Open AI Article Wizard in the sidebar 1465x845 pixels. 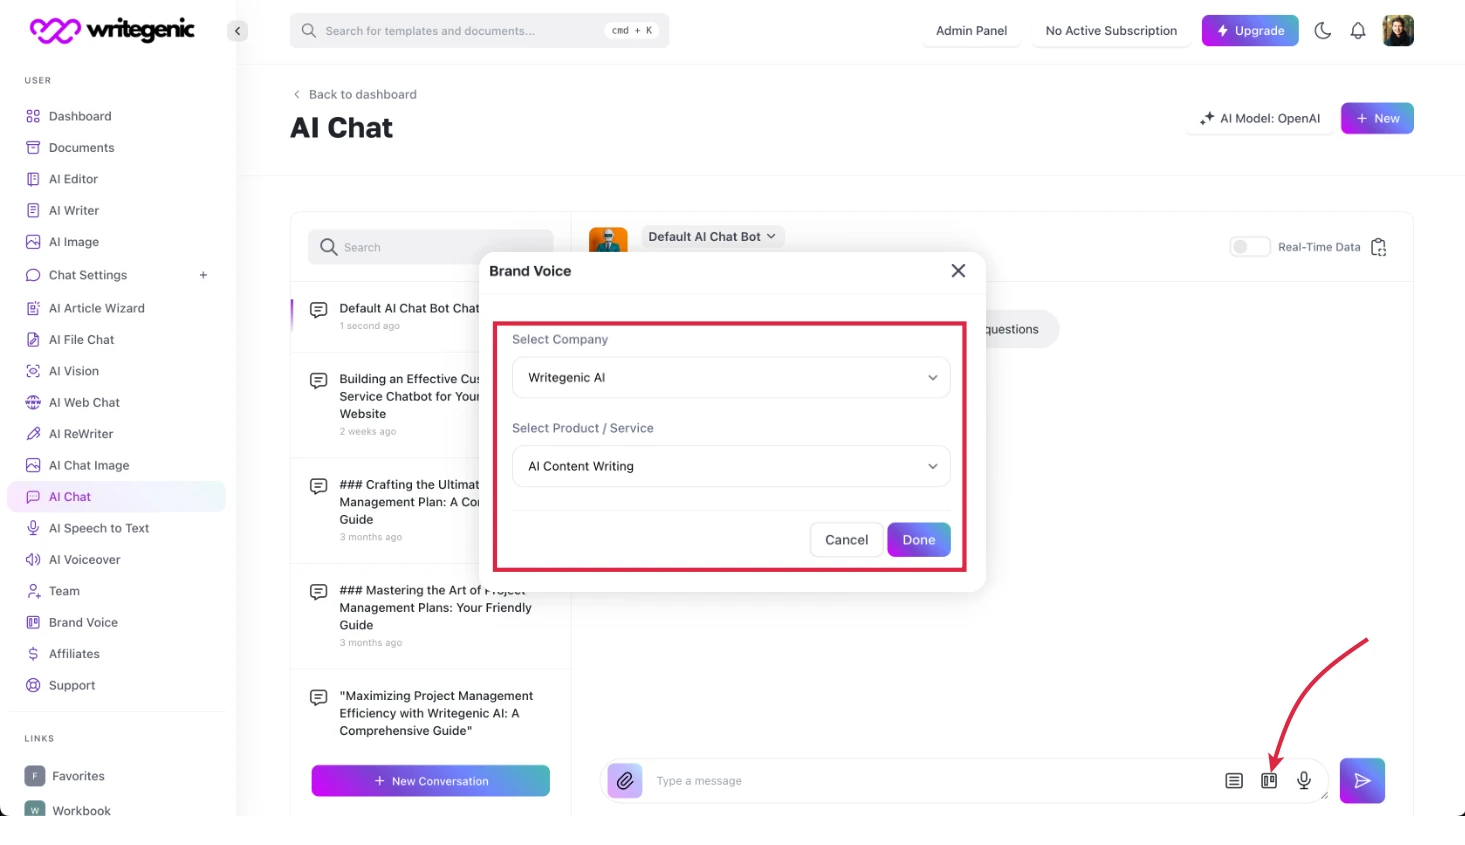click(96, 308)
